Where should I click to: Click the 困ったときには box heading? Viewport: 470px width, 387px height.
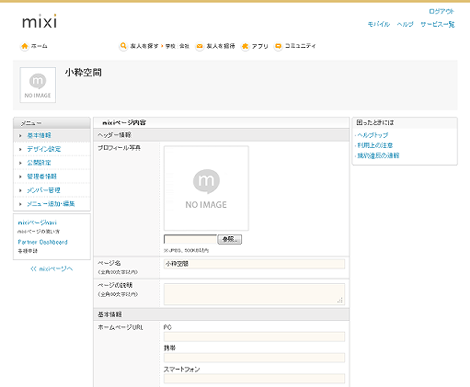point(375,123)
